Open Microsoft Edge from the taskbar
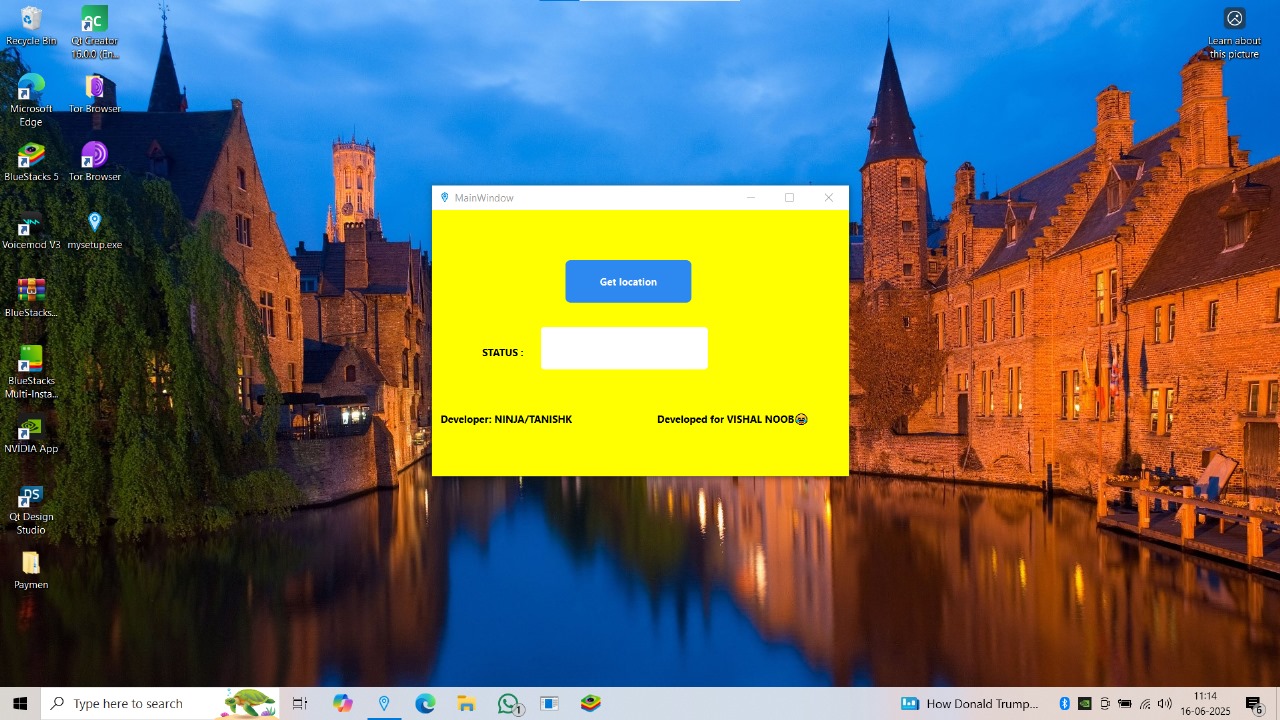Image resolution: width=1280 pixels, height=720 pixels. [x=425, y=703]
